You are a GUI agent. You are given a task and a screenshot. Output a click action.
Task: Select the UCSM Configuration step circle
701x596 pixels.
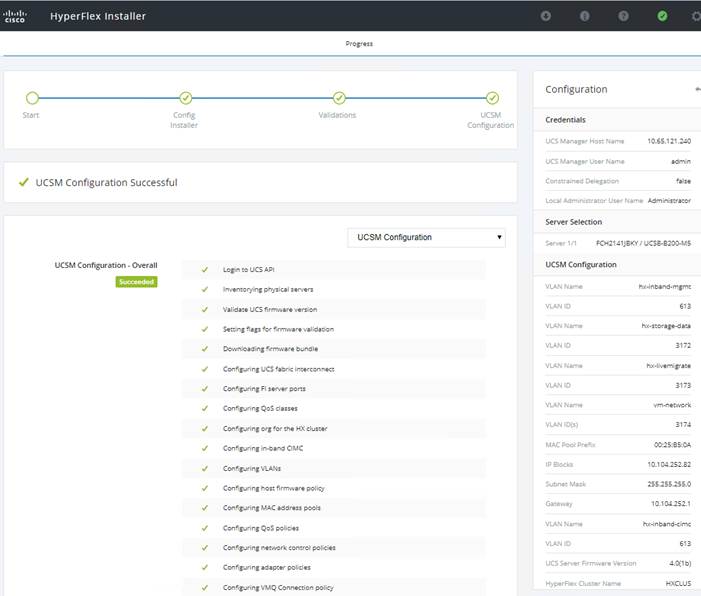492,97
